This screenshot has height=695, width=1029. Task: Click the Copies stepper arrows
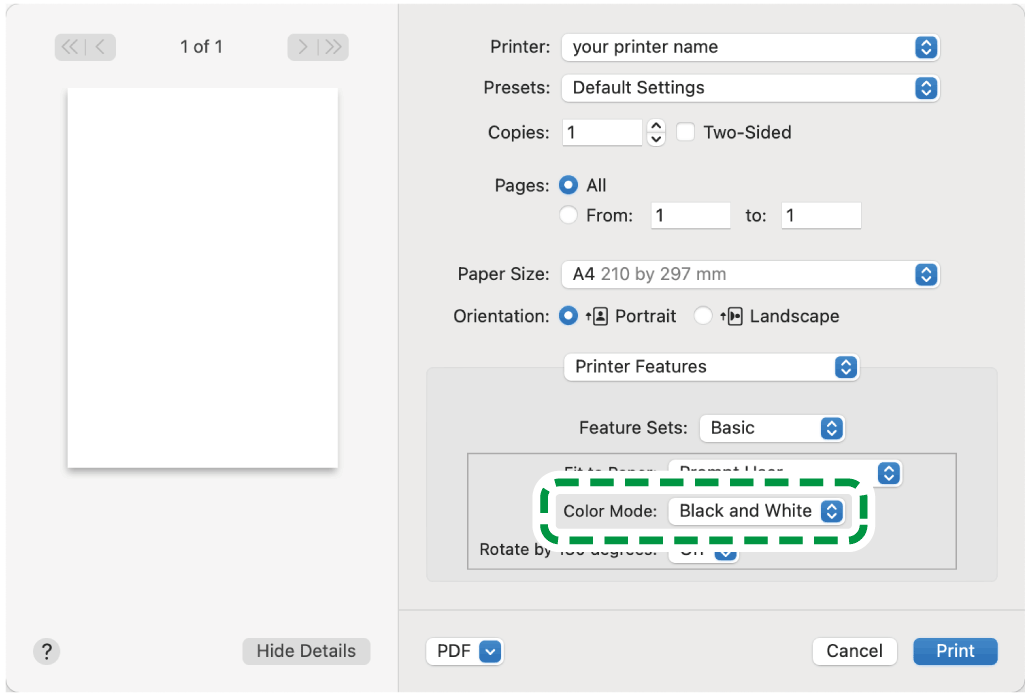[x=656, y=132]
